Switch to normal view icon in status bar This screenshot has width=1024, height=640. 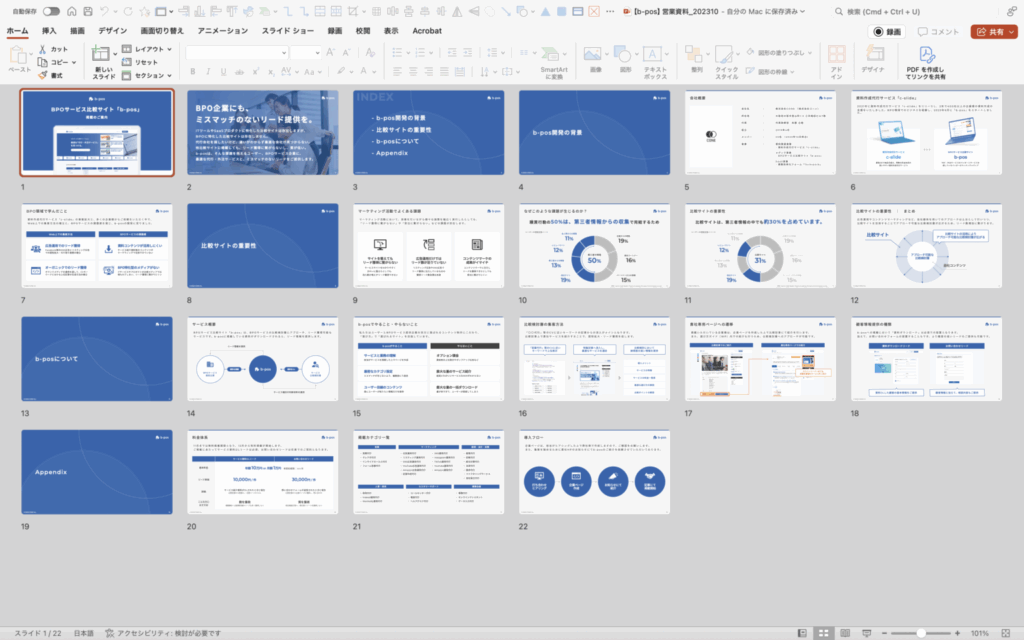[x=805, y=633]
